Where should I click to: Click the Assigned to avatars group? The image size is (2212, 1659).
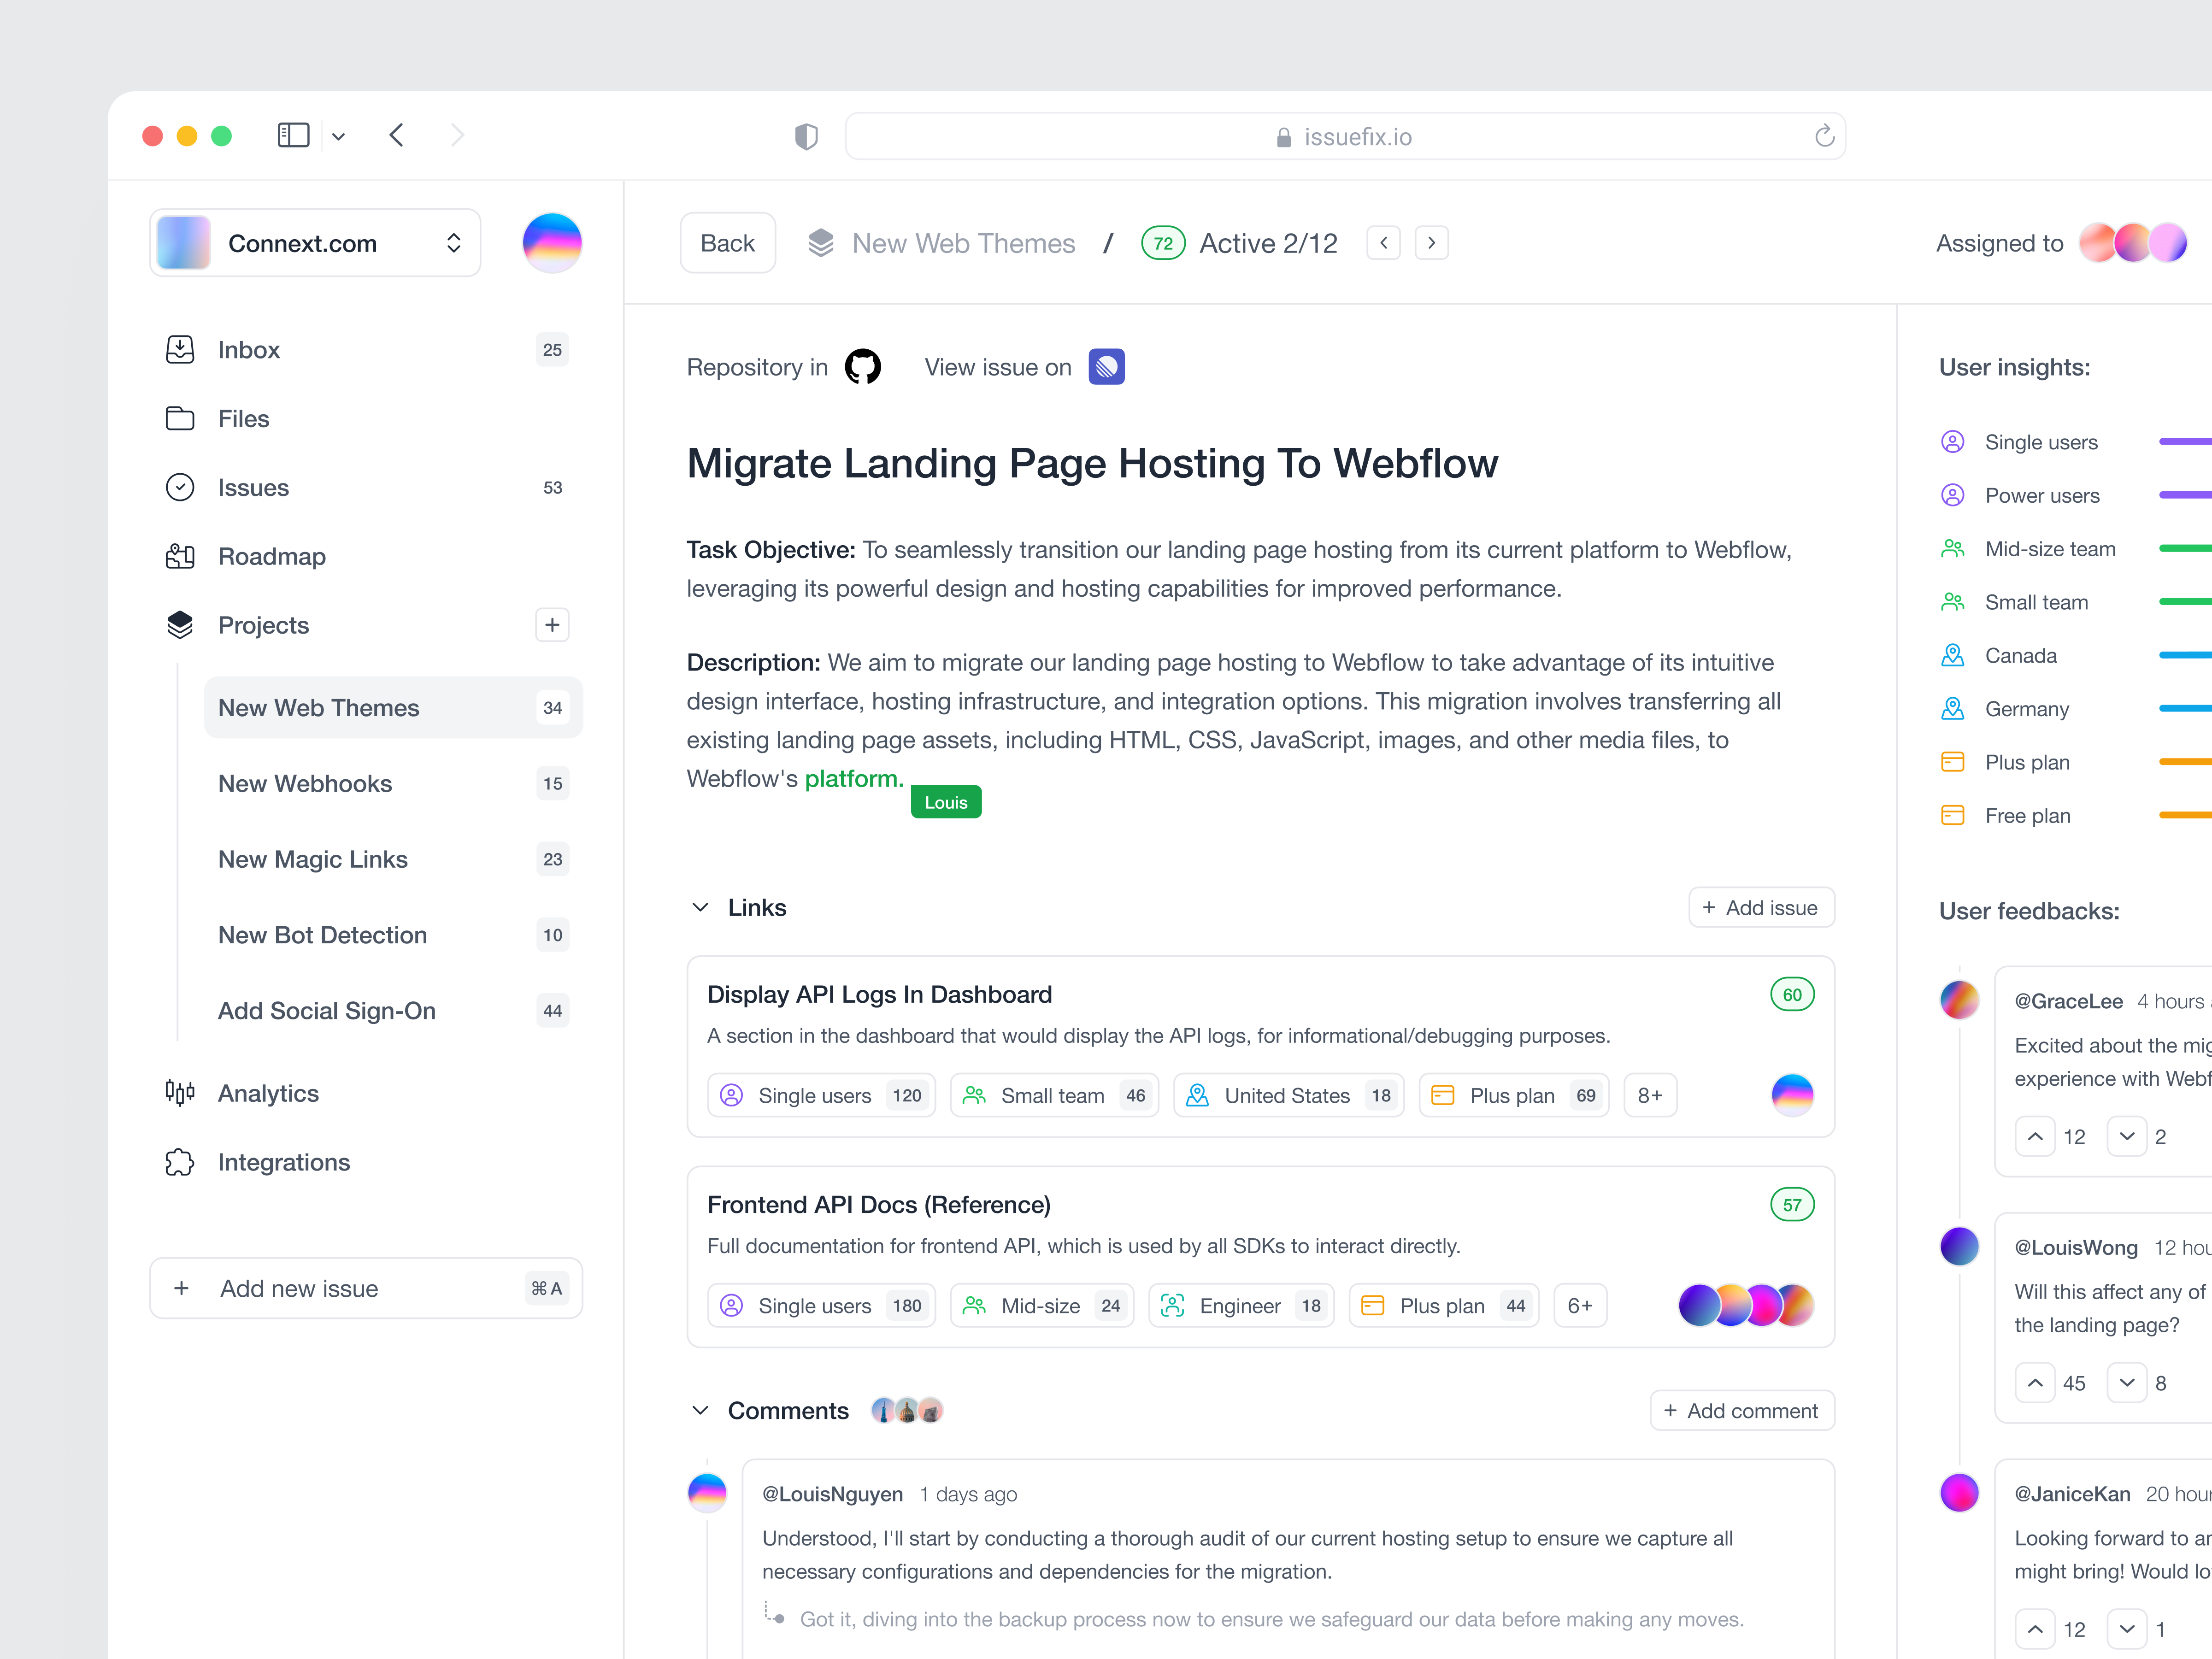pyautogui.click(x=2133, y=243)
